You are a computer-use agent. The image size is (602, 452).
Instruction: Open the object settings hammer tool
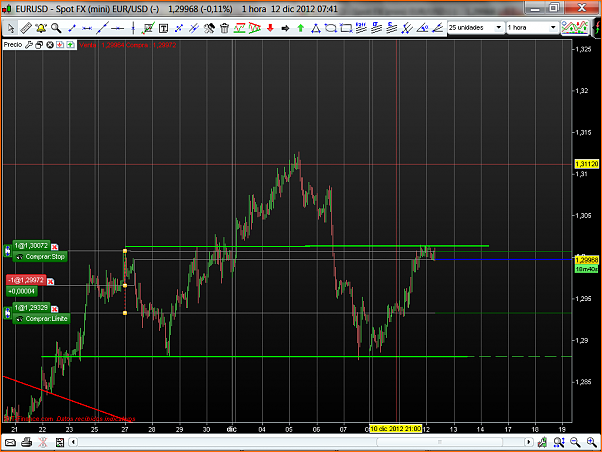[209, 28]
